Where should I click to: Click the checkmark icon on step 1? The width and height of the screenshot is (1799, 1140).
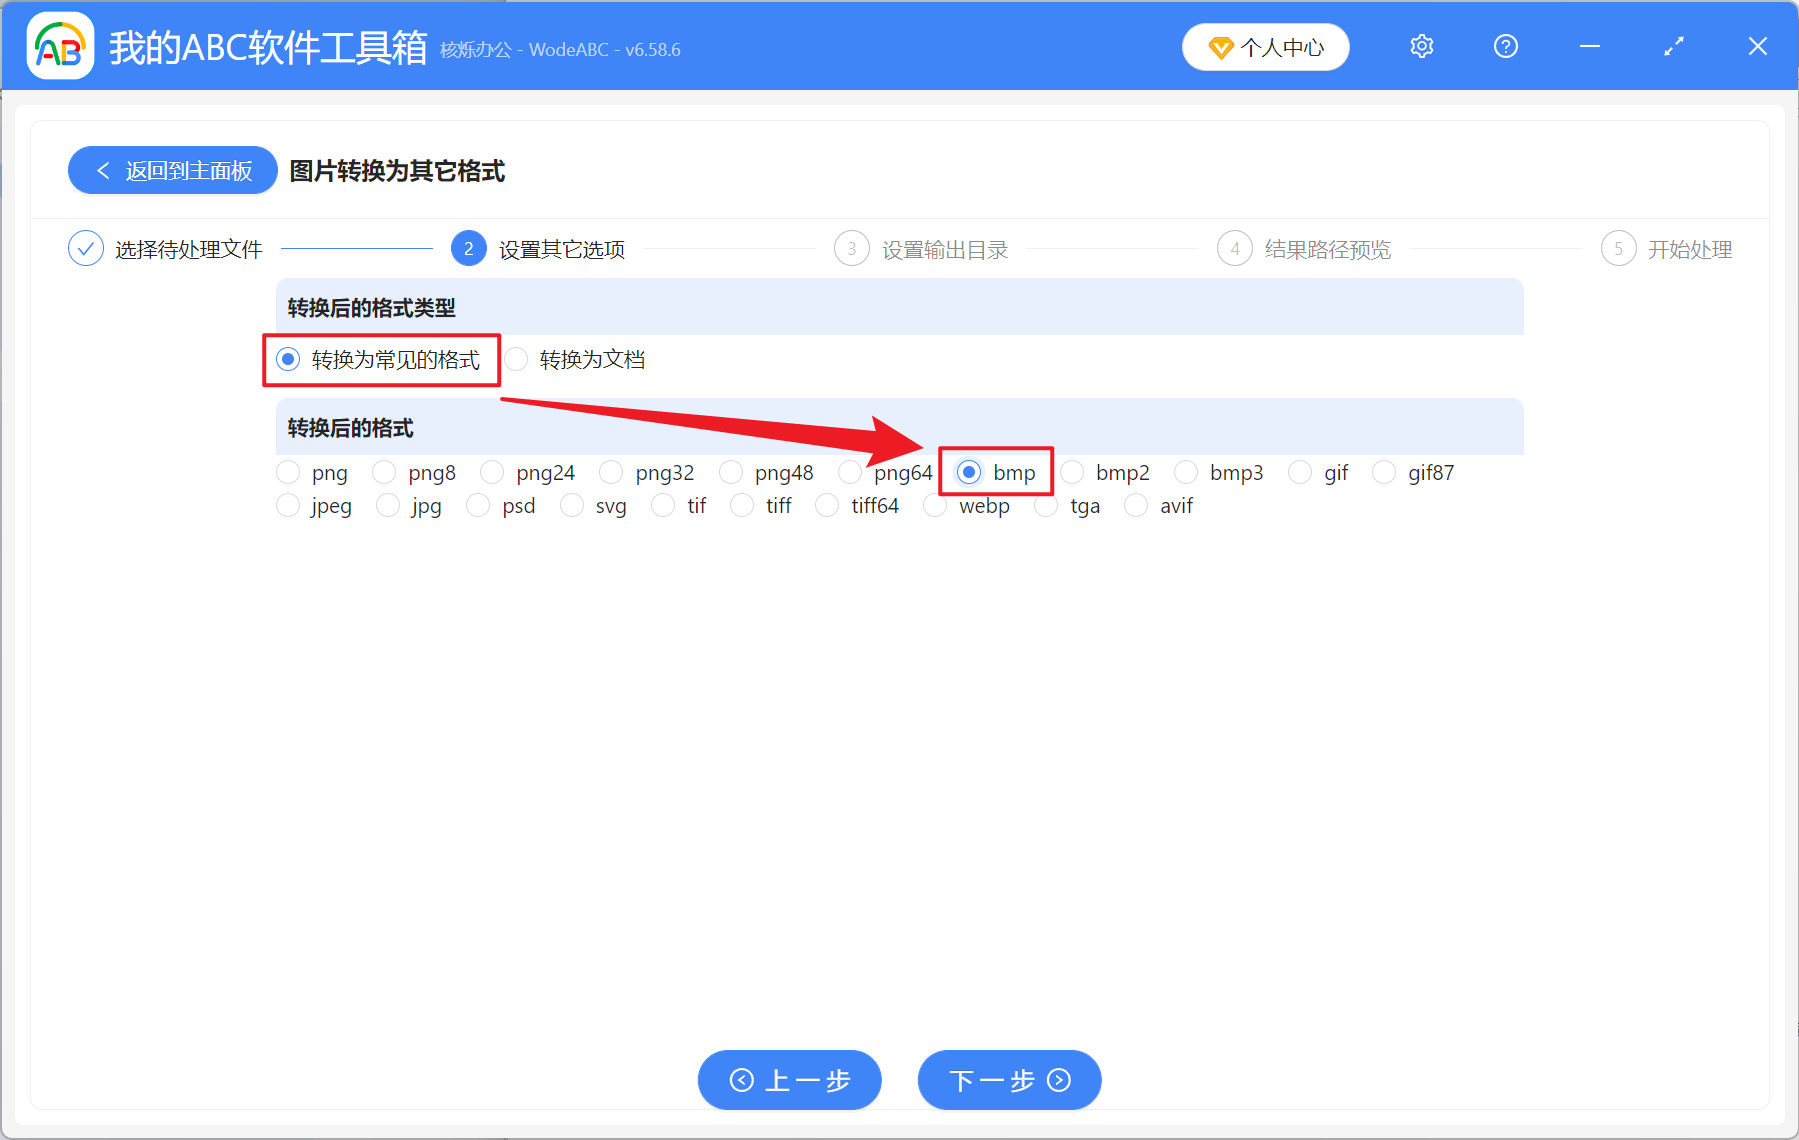[x=86, y=248]
